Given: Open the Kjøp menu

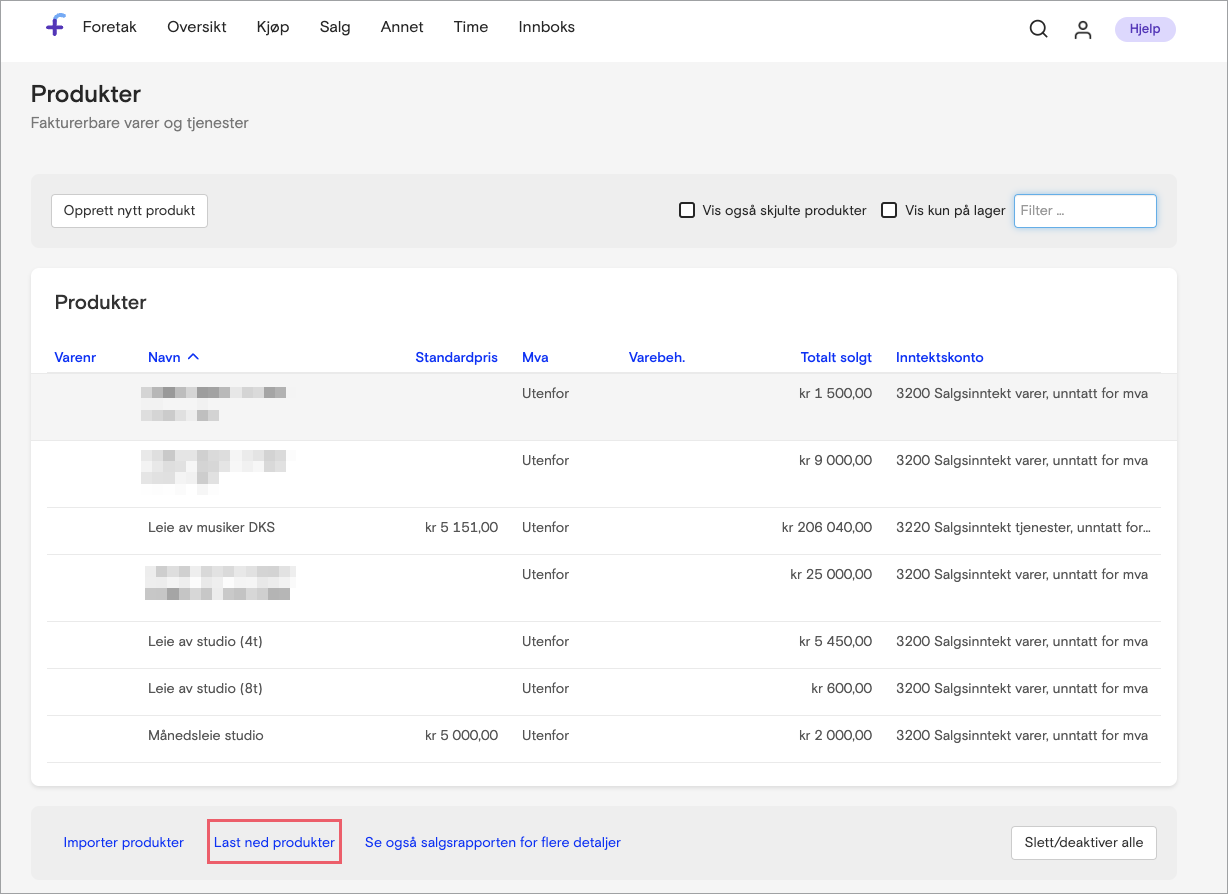Looking at the screenshot, I should click(x=273, y=27).
